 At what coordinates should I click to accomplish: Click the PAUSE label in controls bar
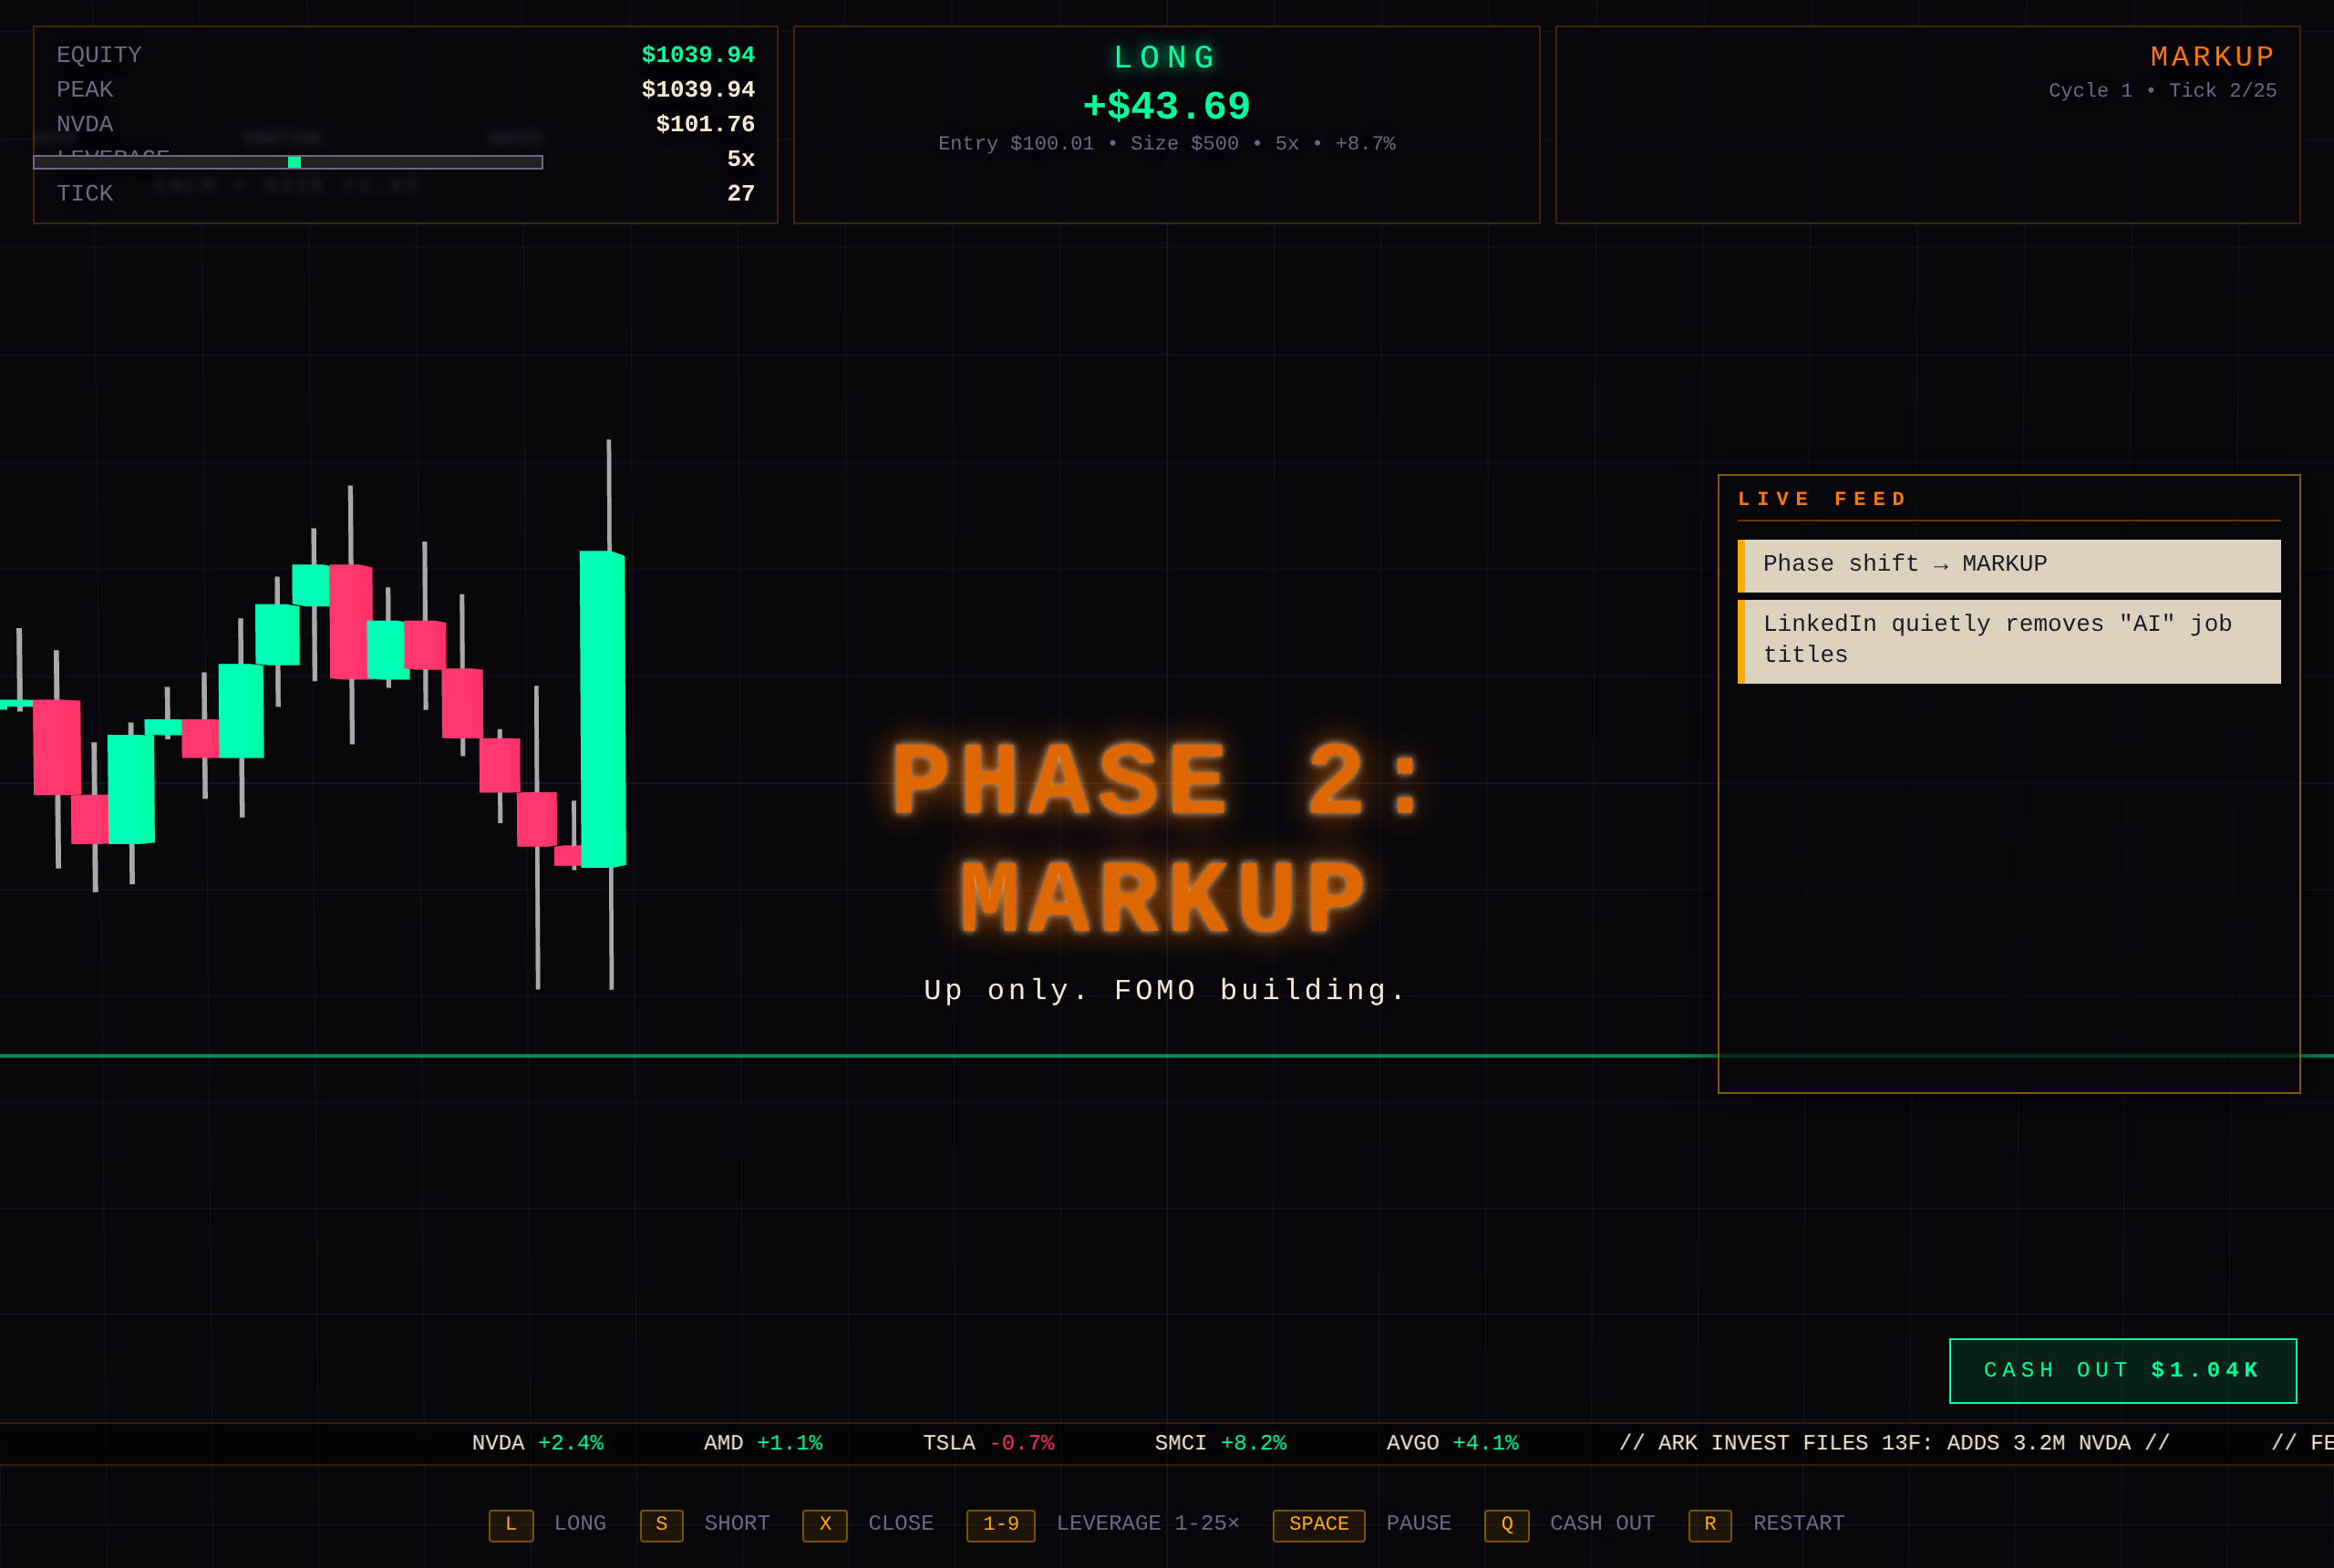click(1419, 1524)
